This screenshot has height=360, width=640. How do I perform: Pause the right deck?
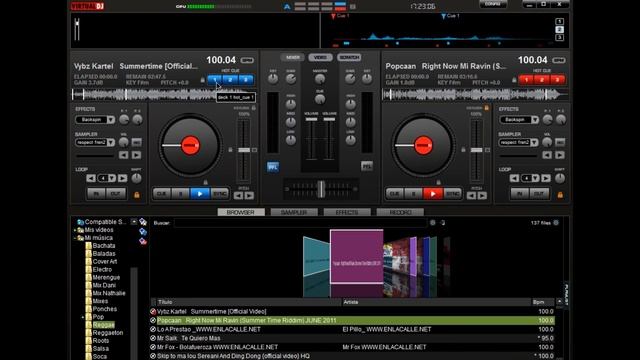click(x=414, y=193)
